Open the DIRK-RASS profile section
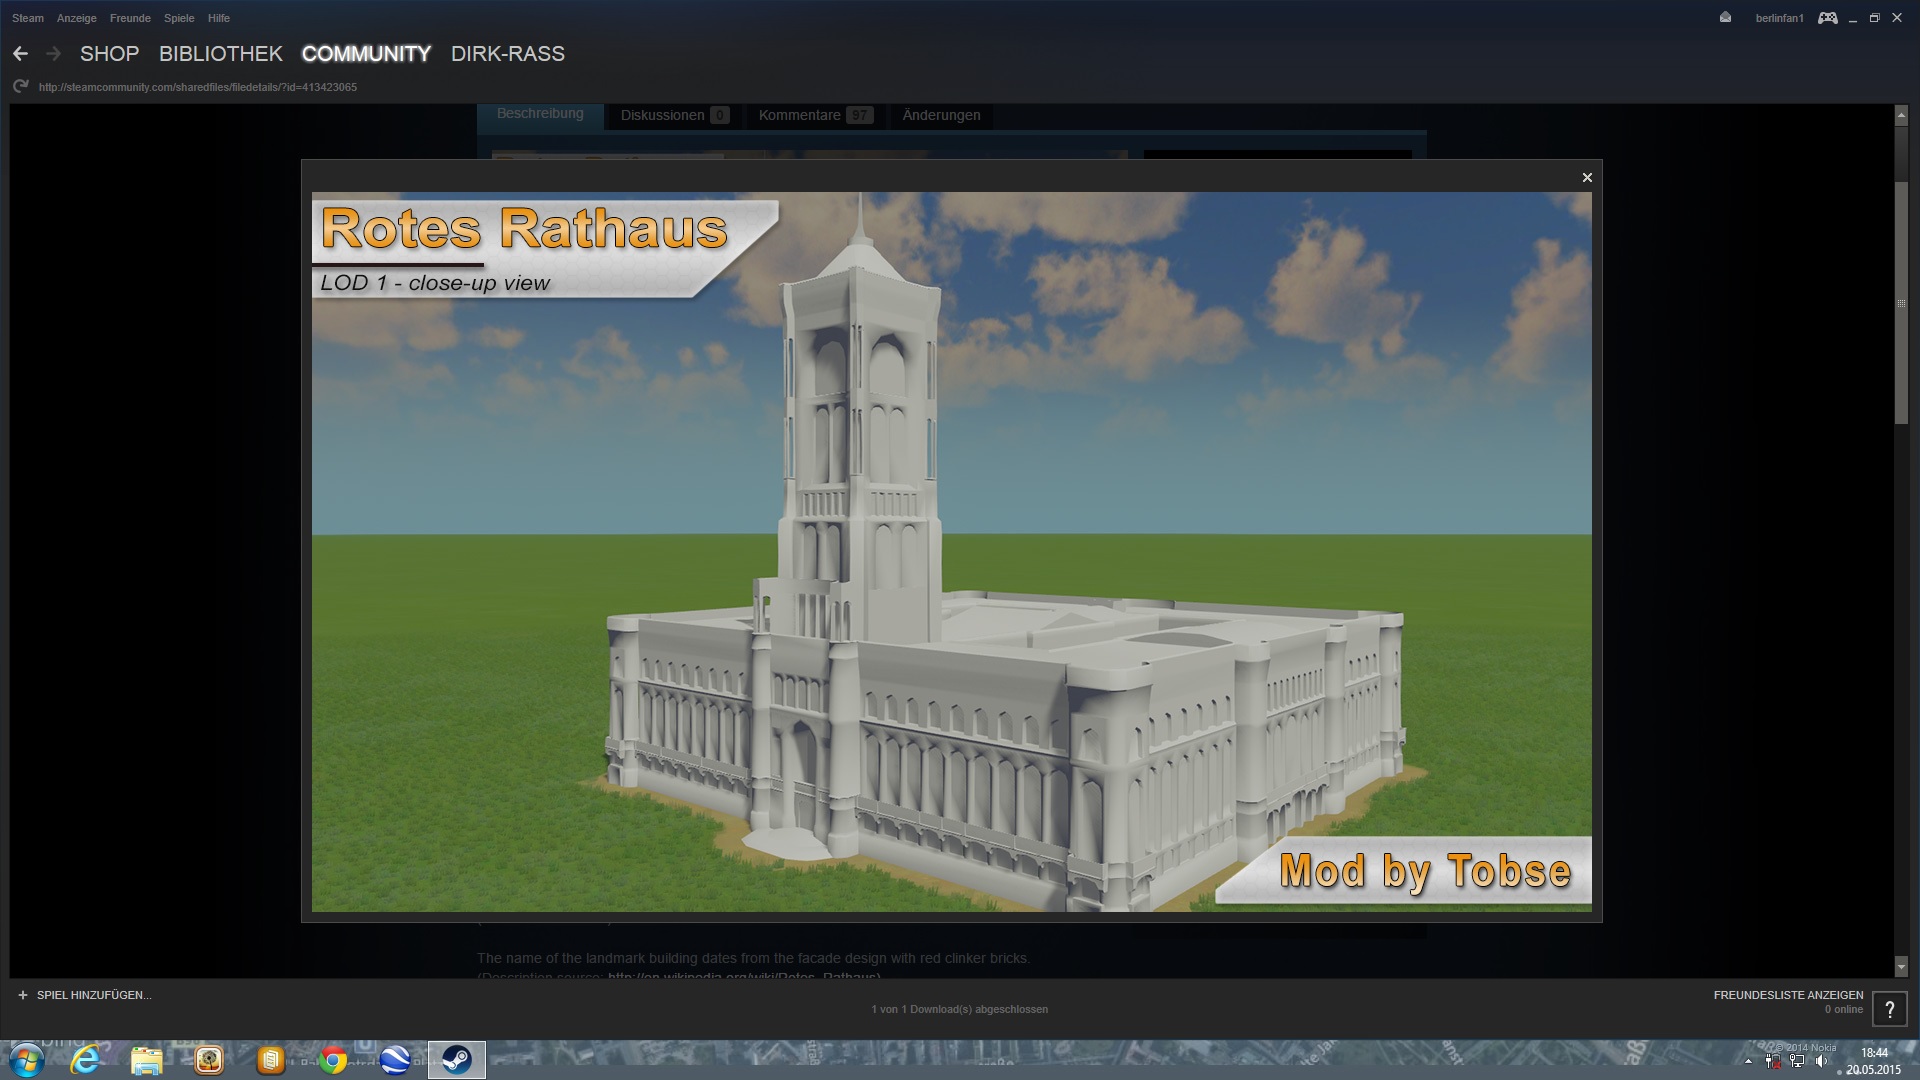The height and width of the screenshot is (1080, 1920). 507,54
